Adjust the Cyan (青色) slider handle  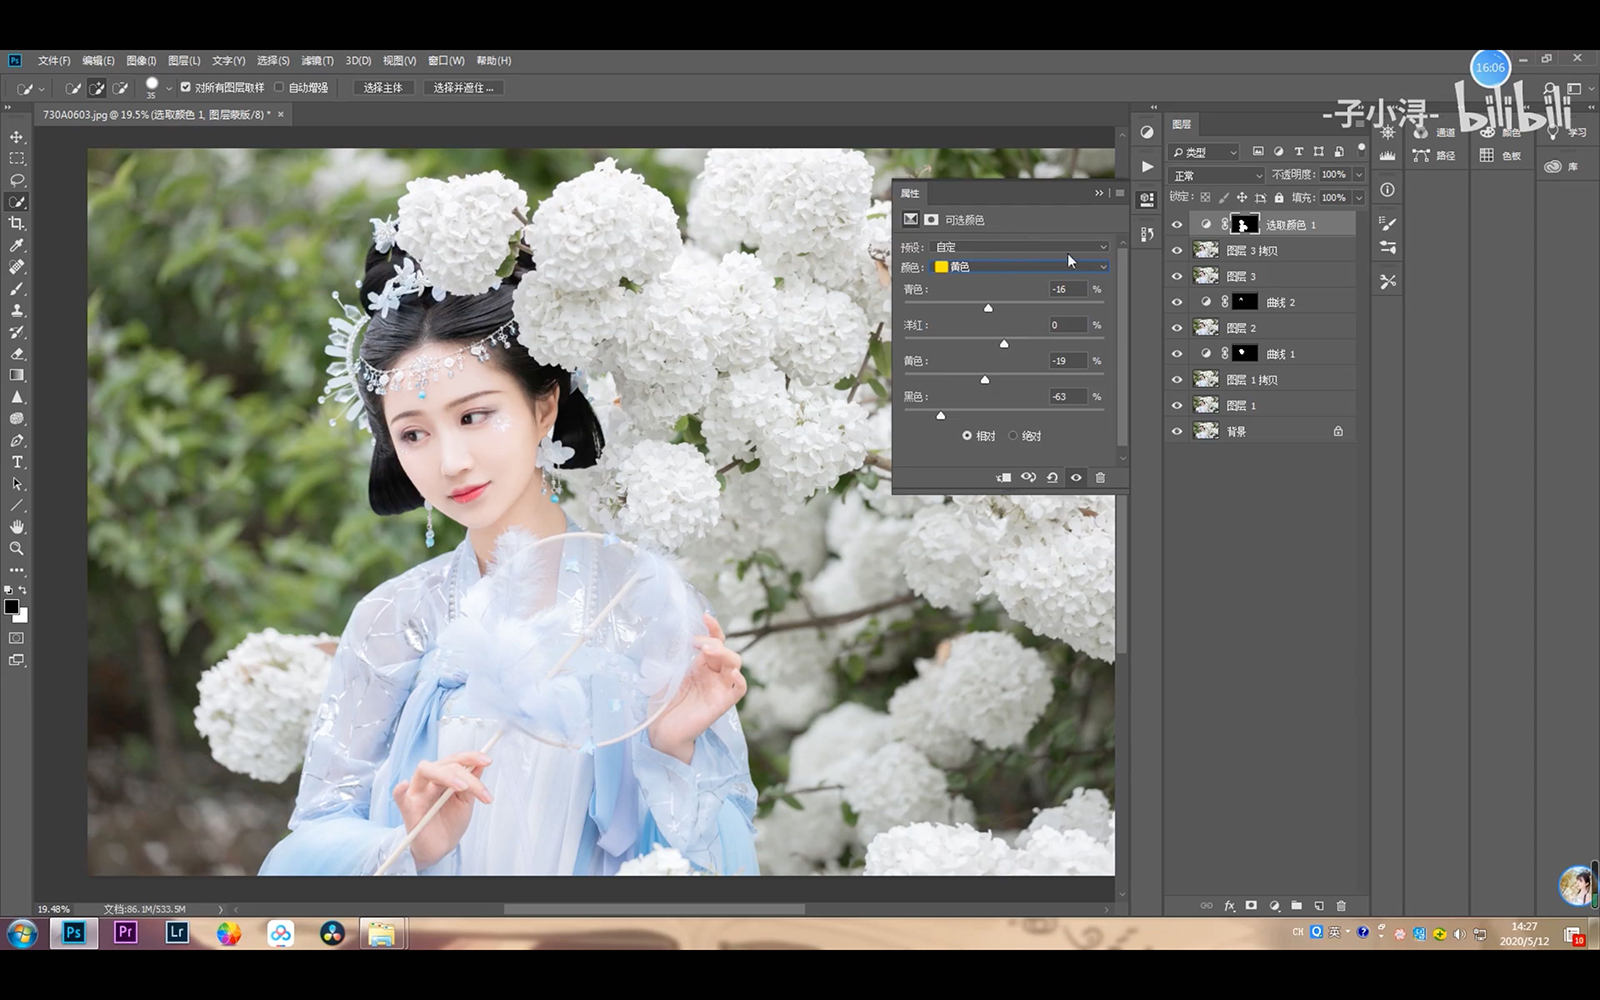tap(988, 308)
